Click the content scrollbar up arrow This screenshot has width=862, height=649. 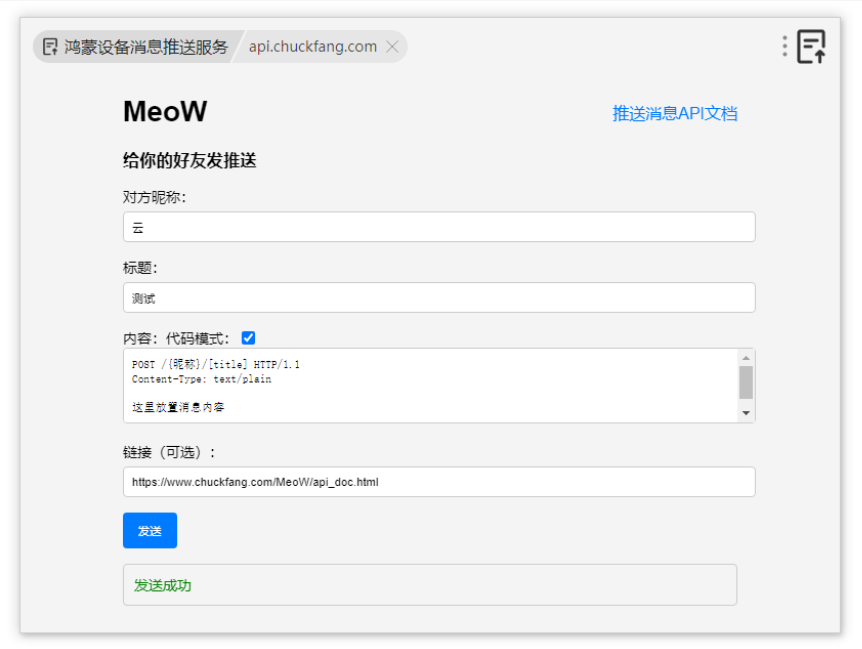[x=746, y=358]
